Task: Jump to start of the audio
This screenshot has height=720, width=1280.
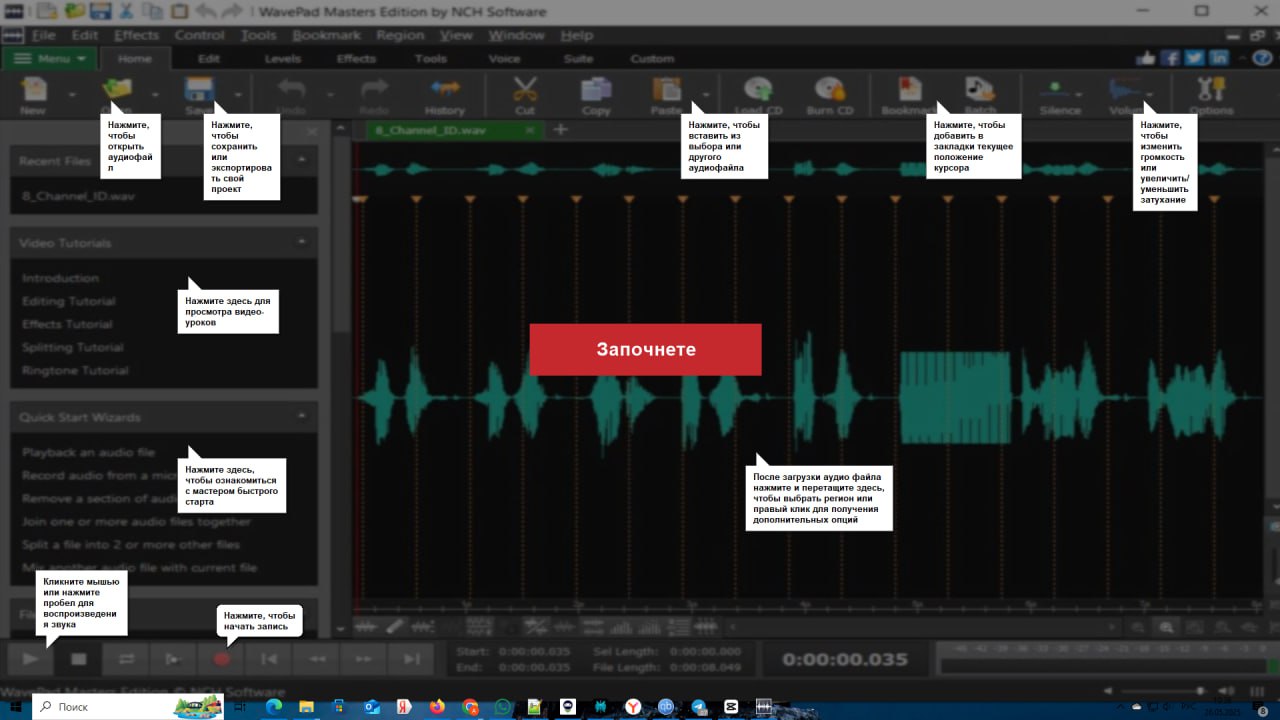Action: (269, 659)
